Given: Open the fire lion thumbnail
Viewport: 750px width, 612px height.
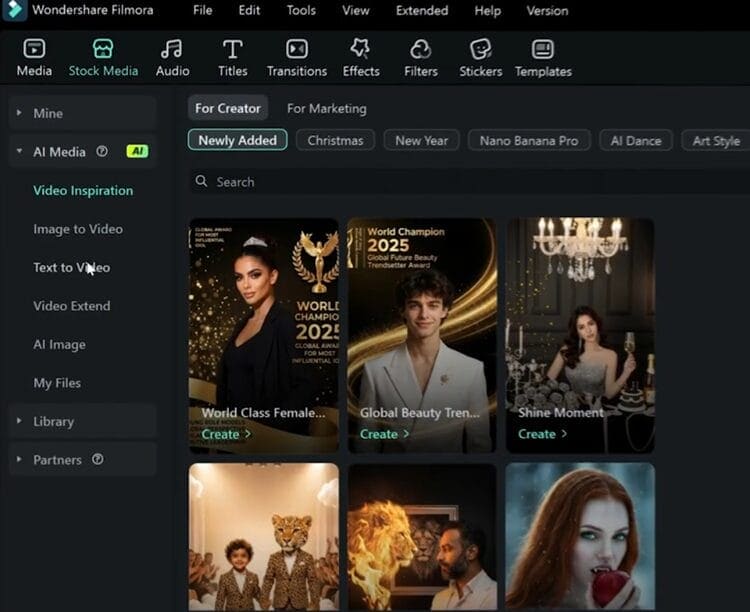Looking at the screenshot, I should pyautogui.click(x=422, y=537).
